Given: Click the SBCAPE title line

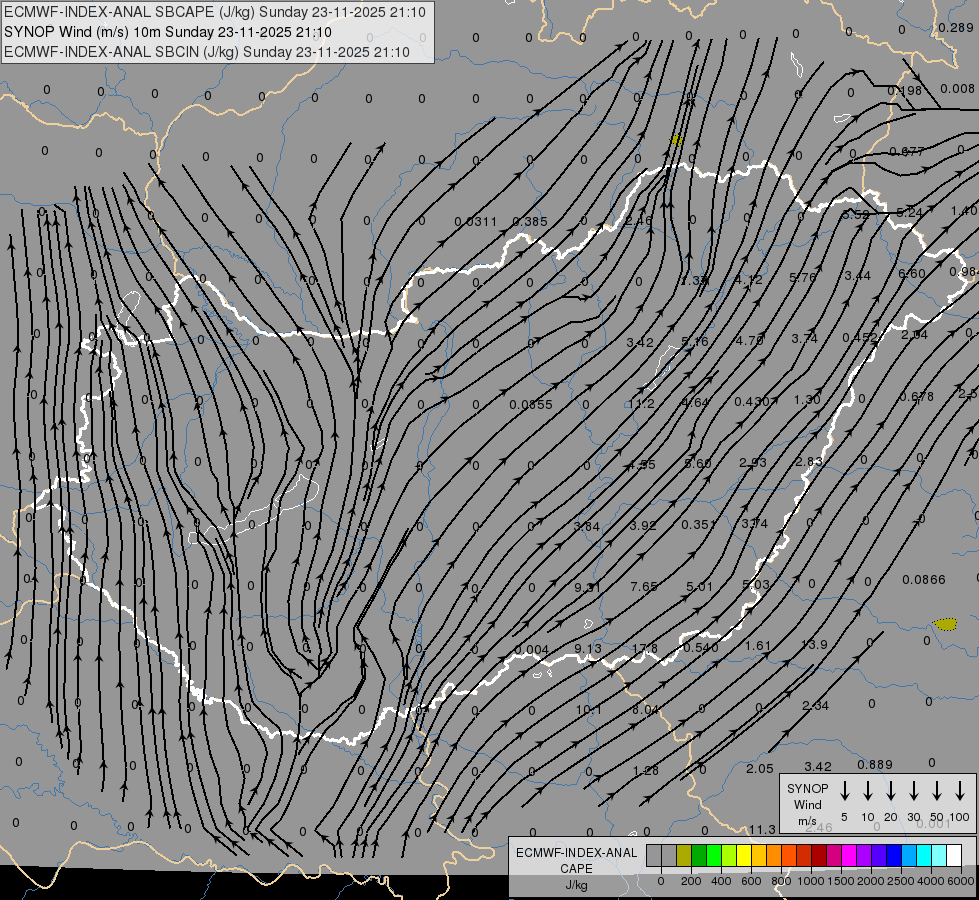Looking at the screenshot, I should click(215, 12).
